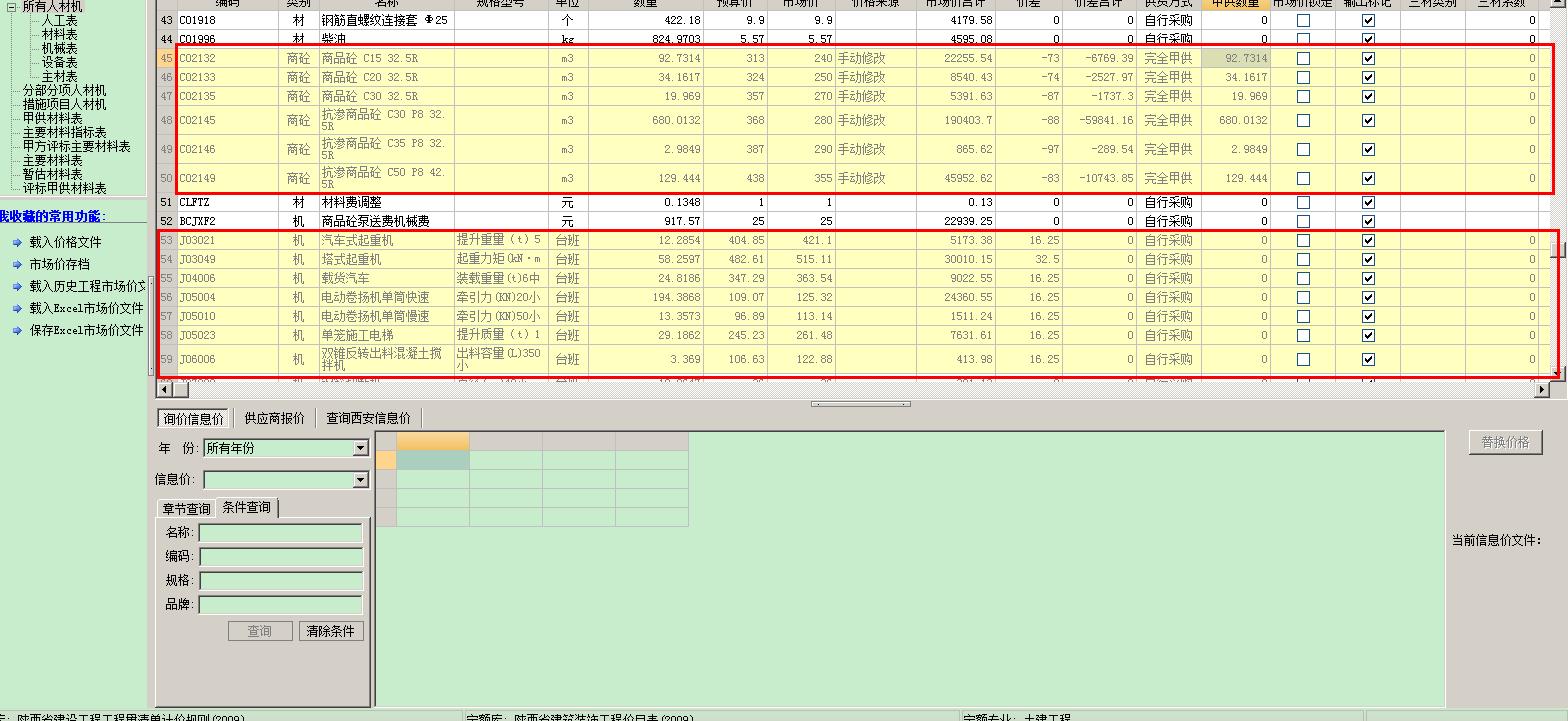This screenshot has width=1568, height=721.
Task: Select 机械表 in the tree
Action: (59, 48)
